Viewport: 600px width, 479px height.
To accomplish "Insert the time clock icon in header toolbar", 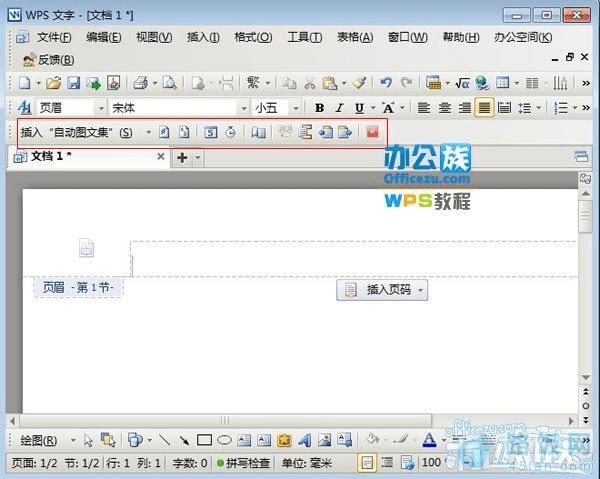I will 231,132.
